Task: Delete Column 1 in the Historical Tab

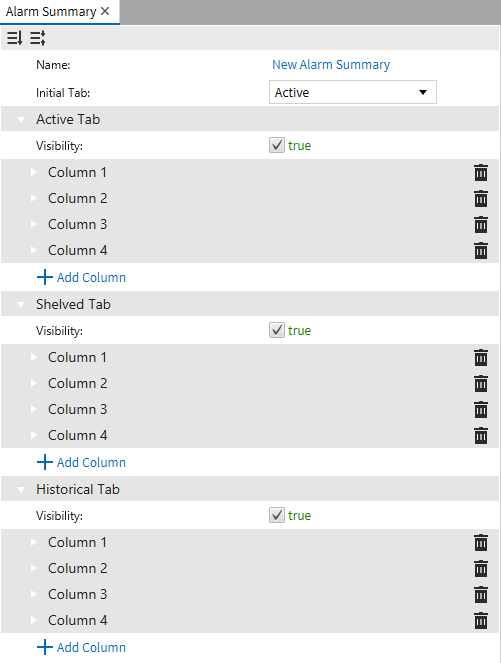Action: click(481, 542)
